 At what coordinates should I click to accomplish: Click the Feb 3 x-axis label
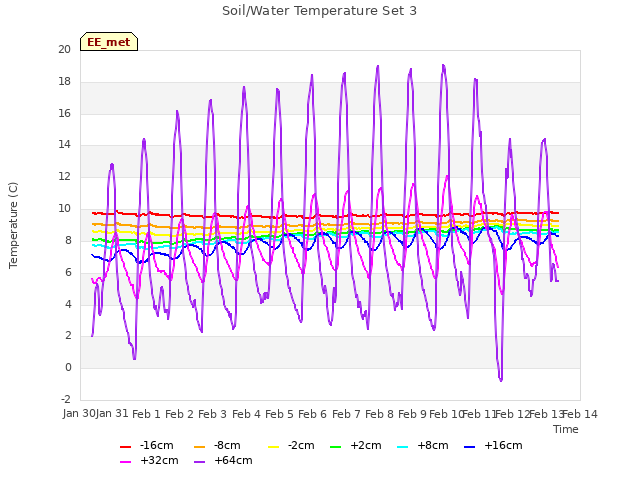coord(212,414)
